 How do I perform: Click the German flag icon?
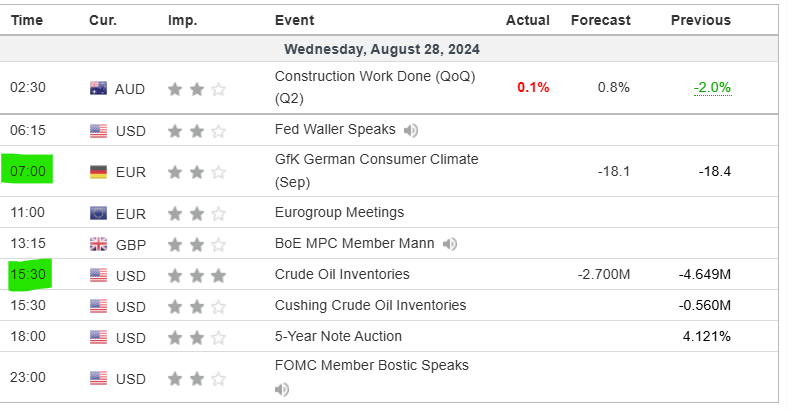tap(98, 171)
